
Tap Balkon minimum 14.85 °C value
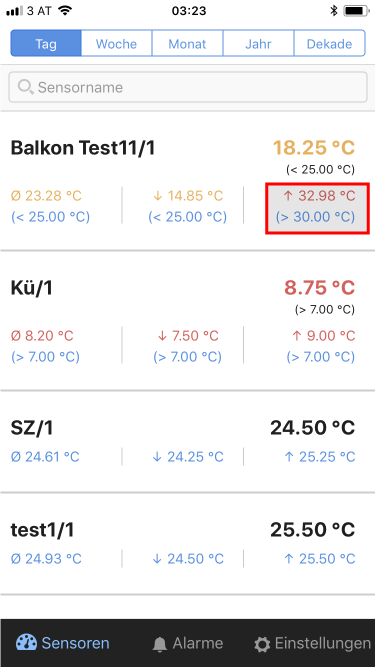[x=188, y=196]
